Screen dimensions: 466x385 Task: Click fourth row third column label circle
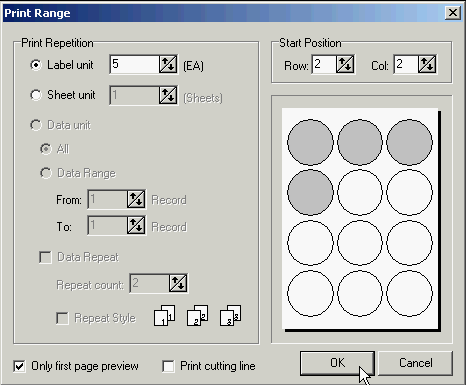(410, 293)
